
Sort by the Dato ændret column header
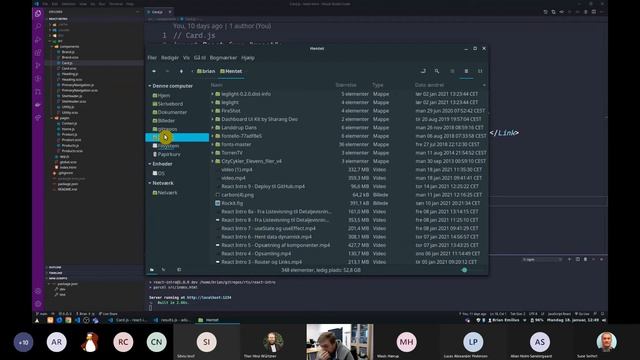tap(429, 85)
